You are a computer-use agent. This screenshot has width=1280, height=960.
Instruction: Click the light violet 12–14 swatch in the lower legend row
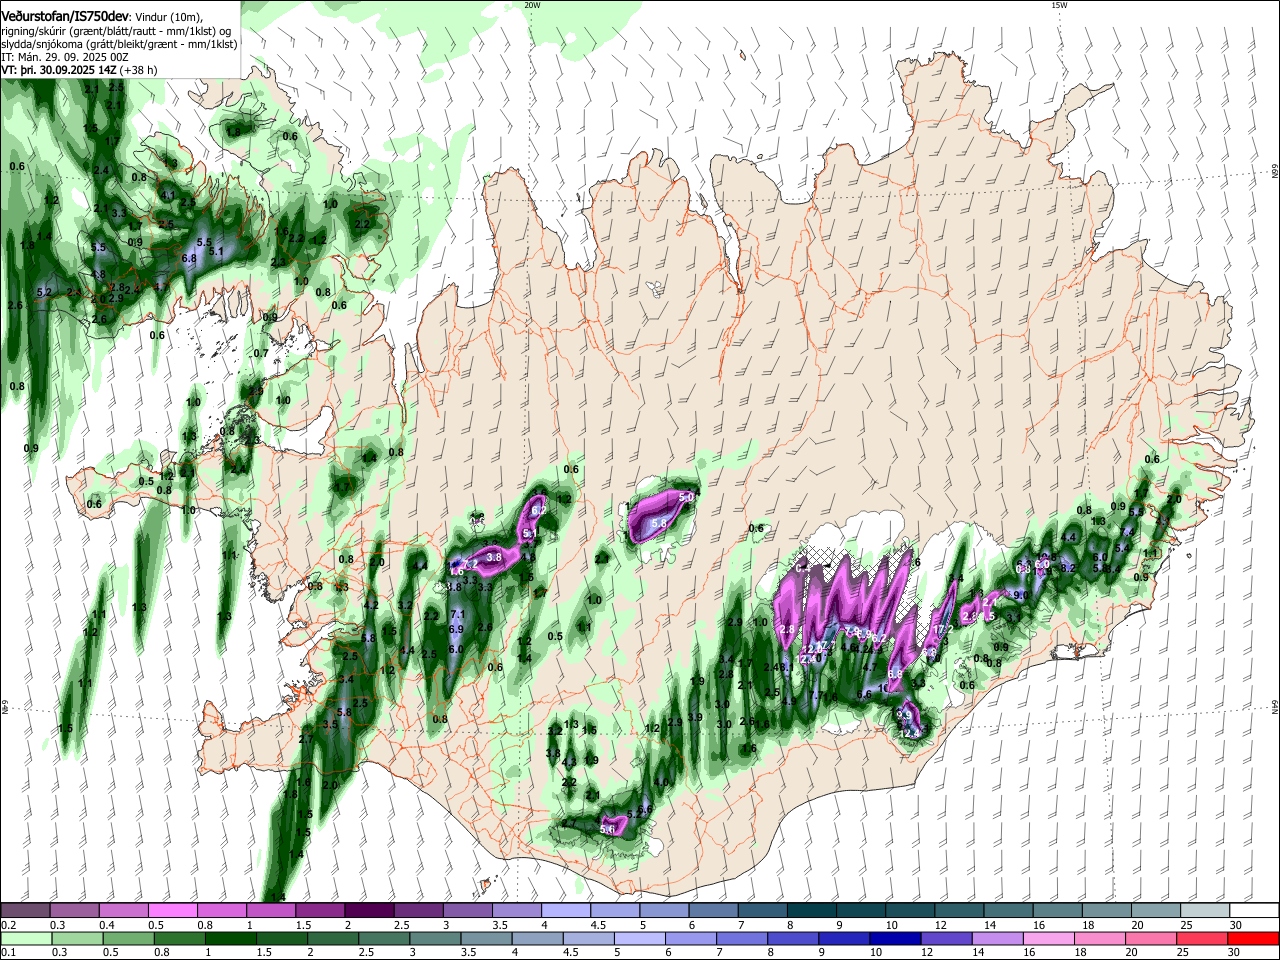[x=947, y=939]
